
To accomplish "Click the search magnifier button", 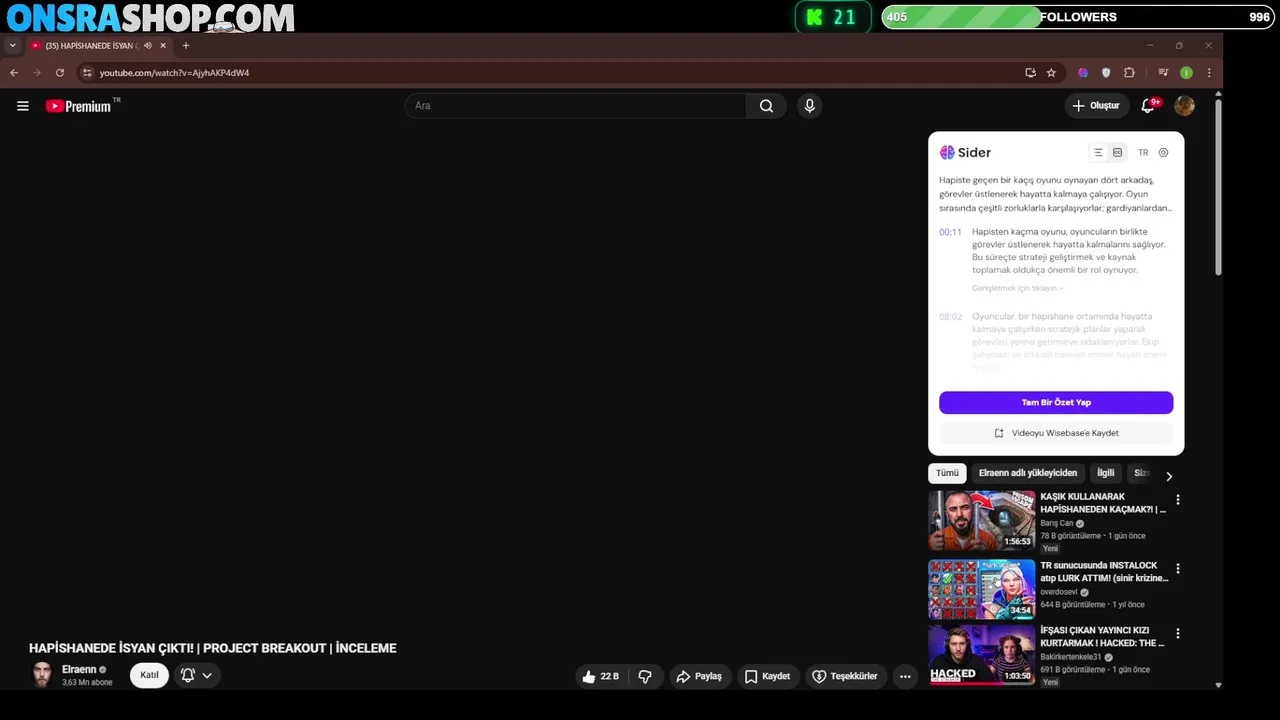I will pos(766,106).
